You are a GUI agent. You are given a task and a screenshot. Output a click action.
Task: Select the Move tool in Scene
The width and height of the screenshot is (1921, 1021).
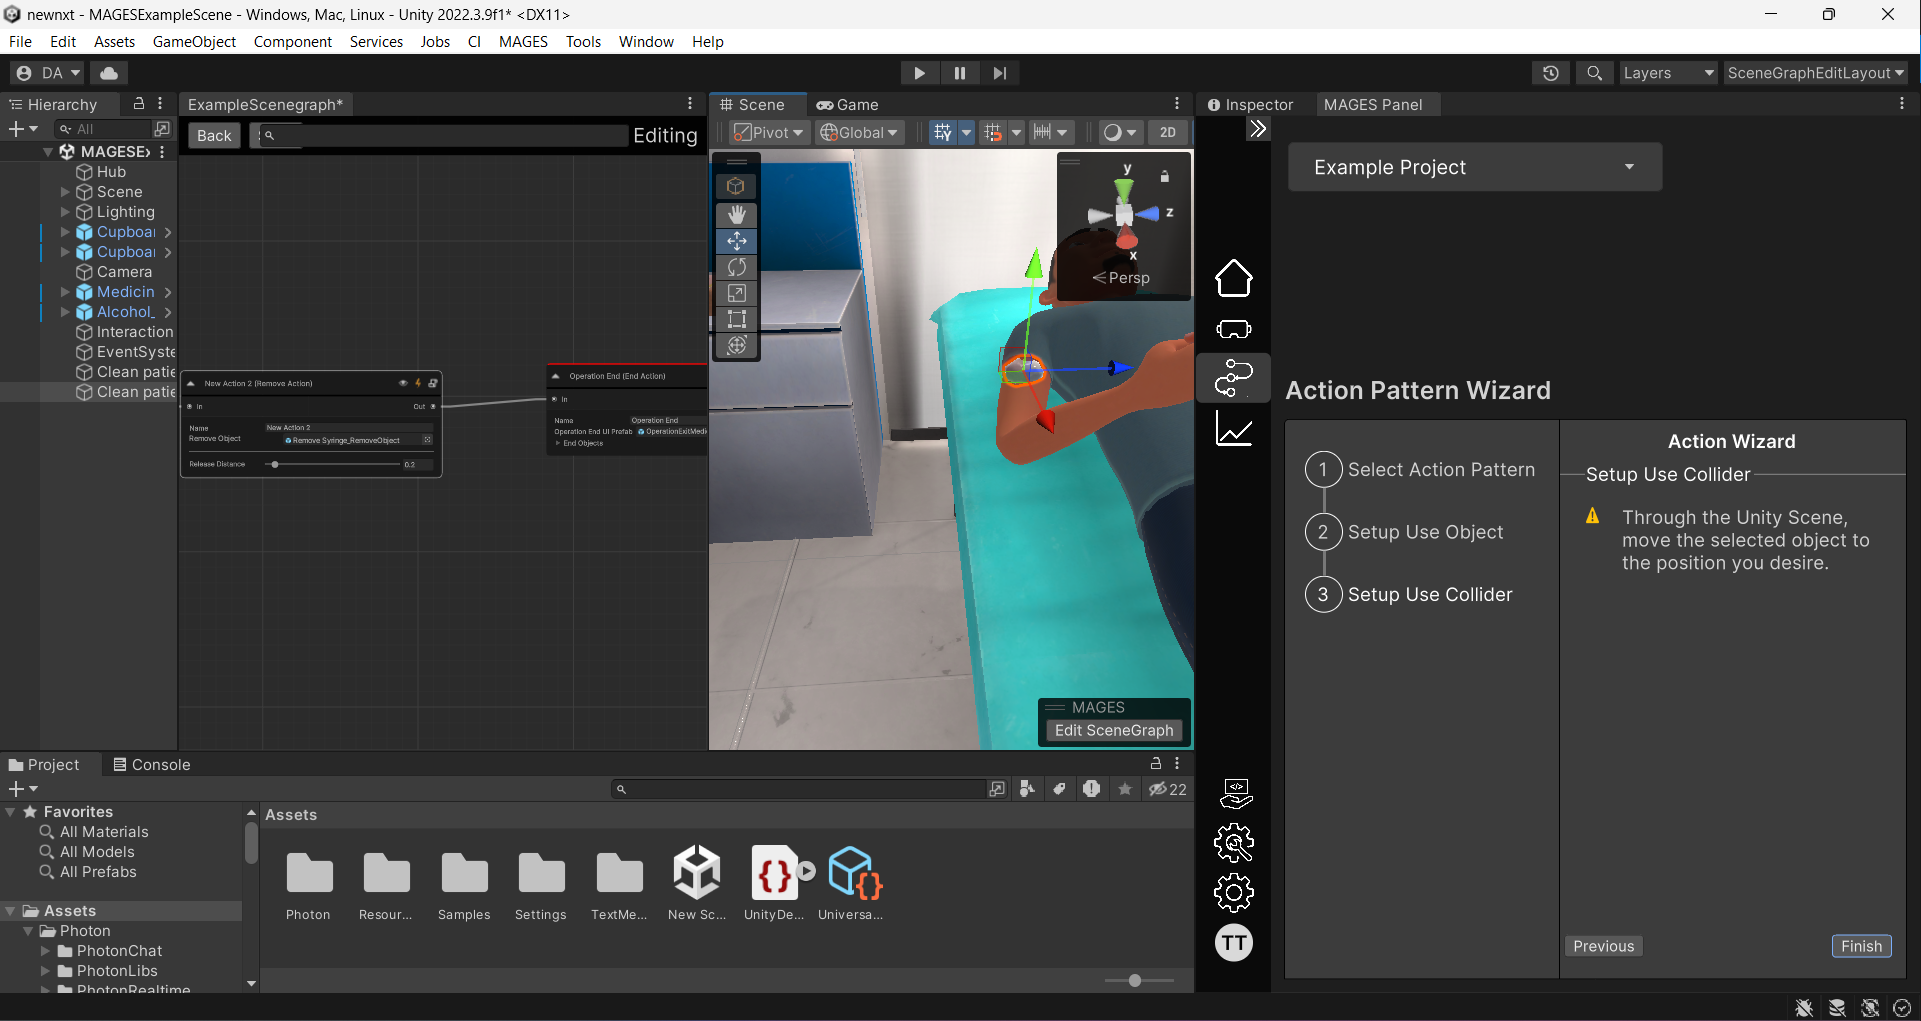737,241
